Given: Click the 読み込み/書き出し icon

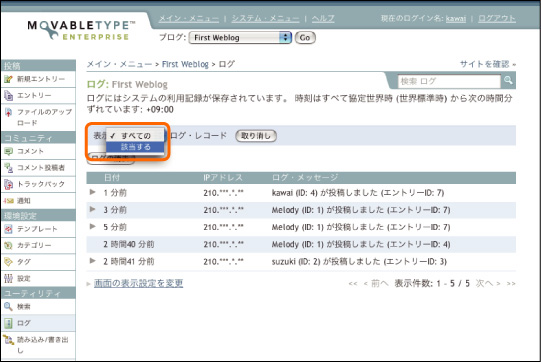Looking at the screenshot, I should tap(8, 340).
